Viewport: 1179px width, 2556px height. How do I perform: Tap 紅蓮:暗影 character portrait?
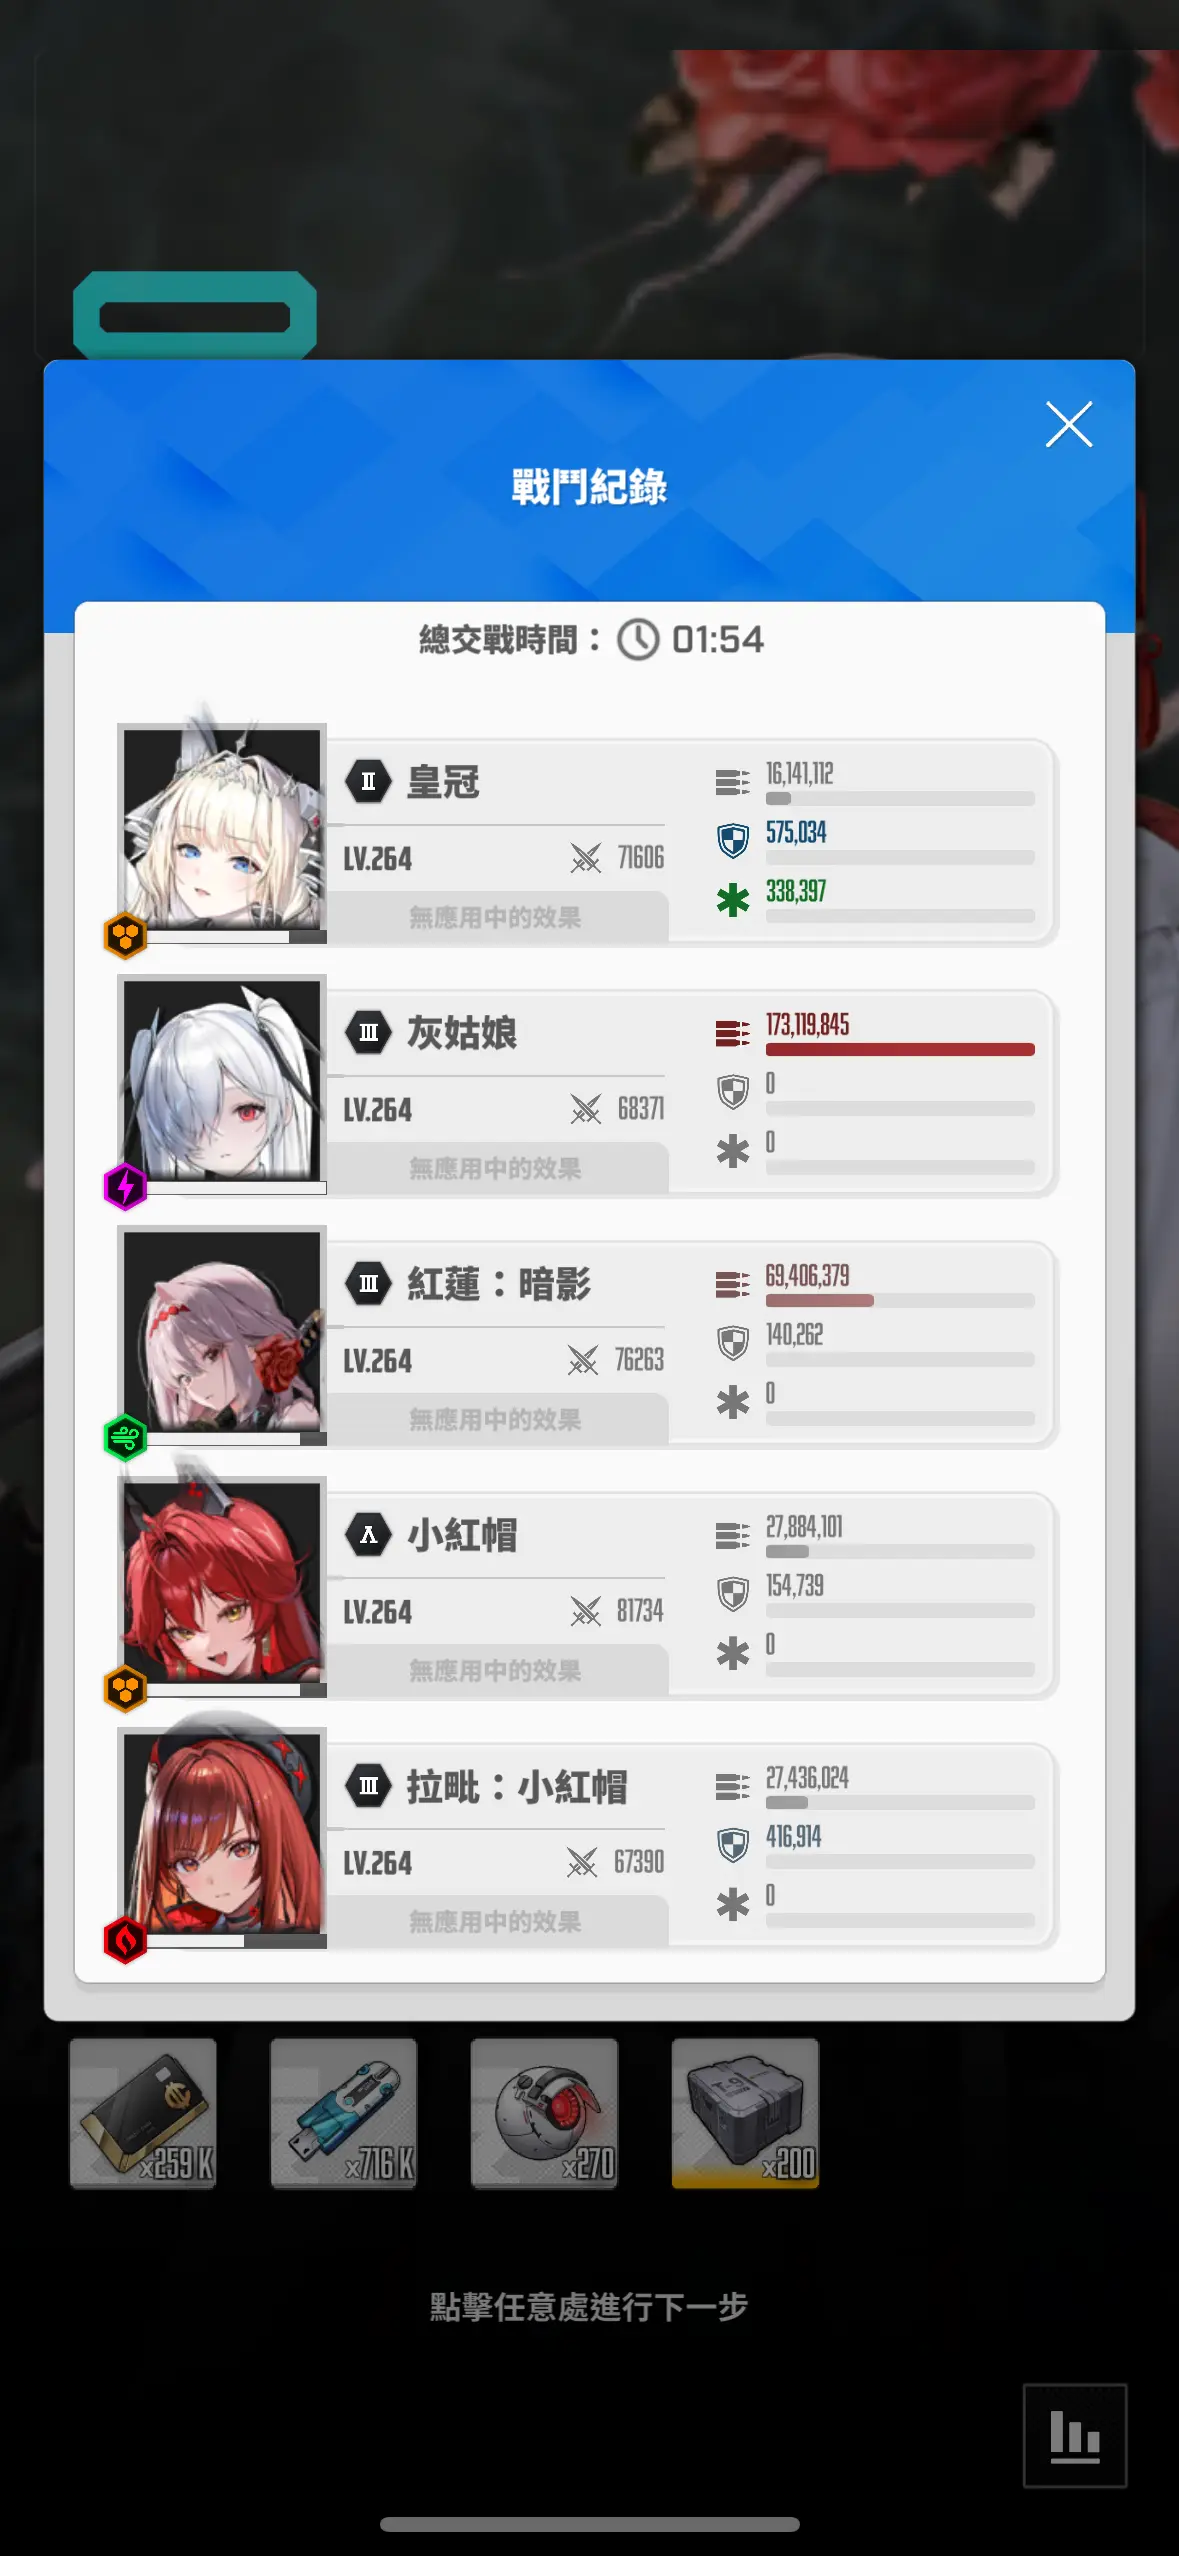(222, 1330)
